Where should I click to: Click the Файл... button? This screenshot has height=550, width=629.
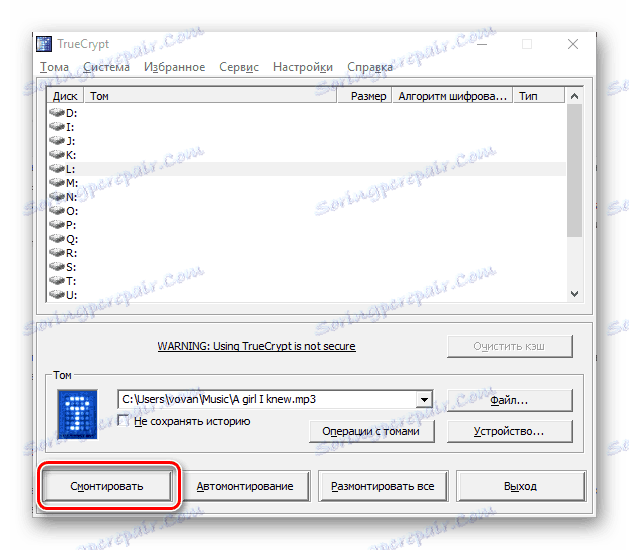tap(509, 400)
